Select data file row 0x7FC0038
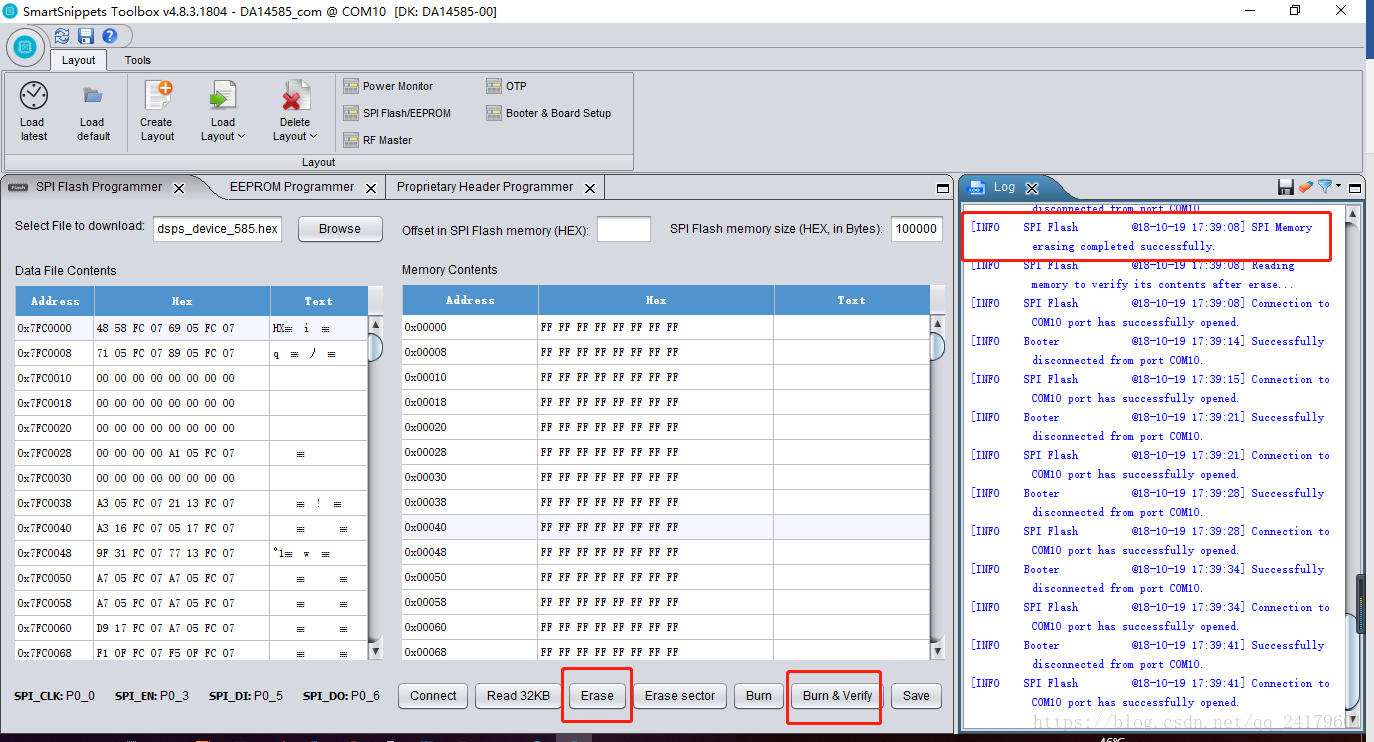The image size is (1374, 742). [x=192, y=503]
